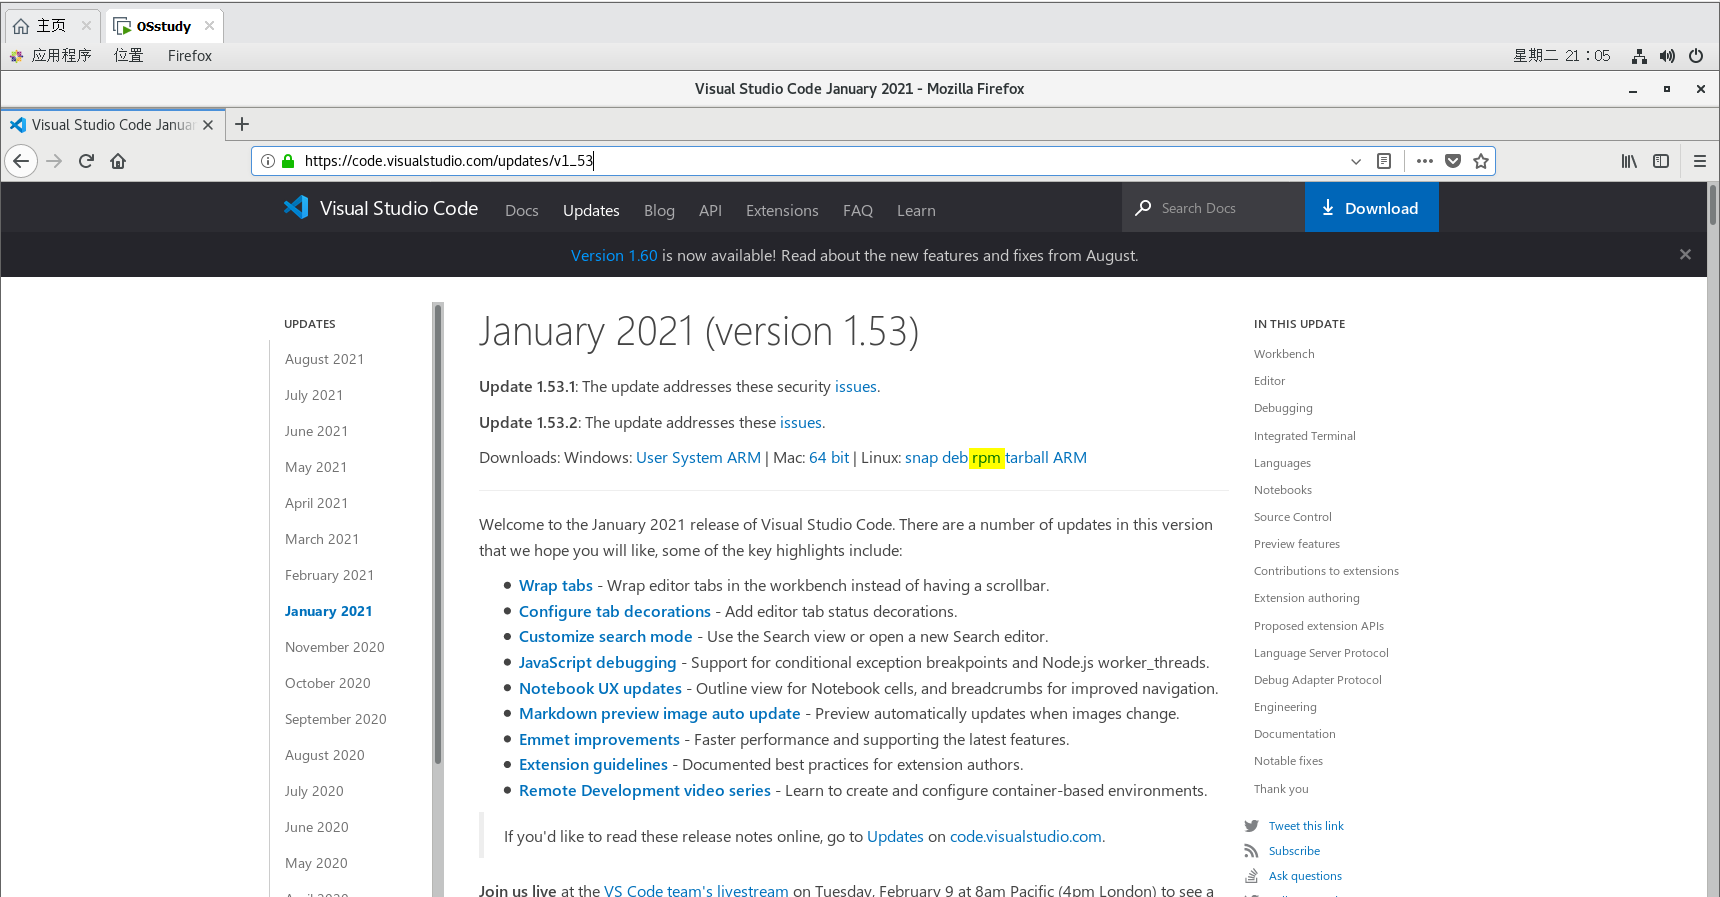Viewport: 1720px width, 897px height.
Task: Click the blue Download button
Action: [1372, 207]
